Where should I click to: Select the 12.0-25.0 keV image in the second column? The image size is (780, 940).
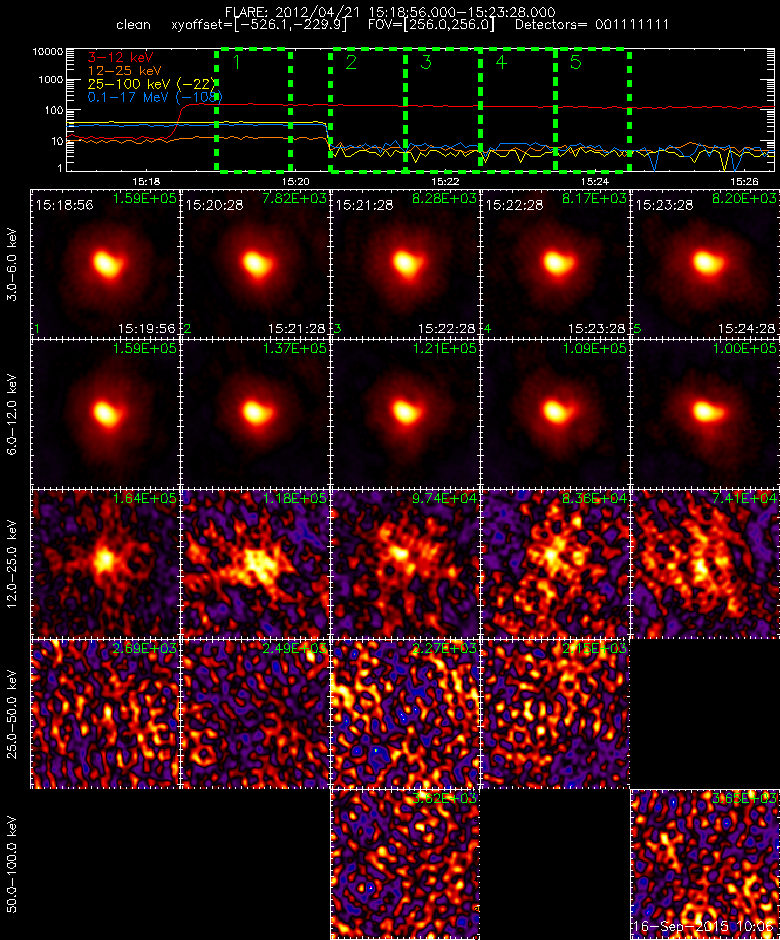[255, 564]
